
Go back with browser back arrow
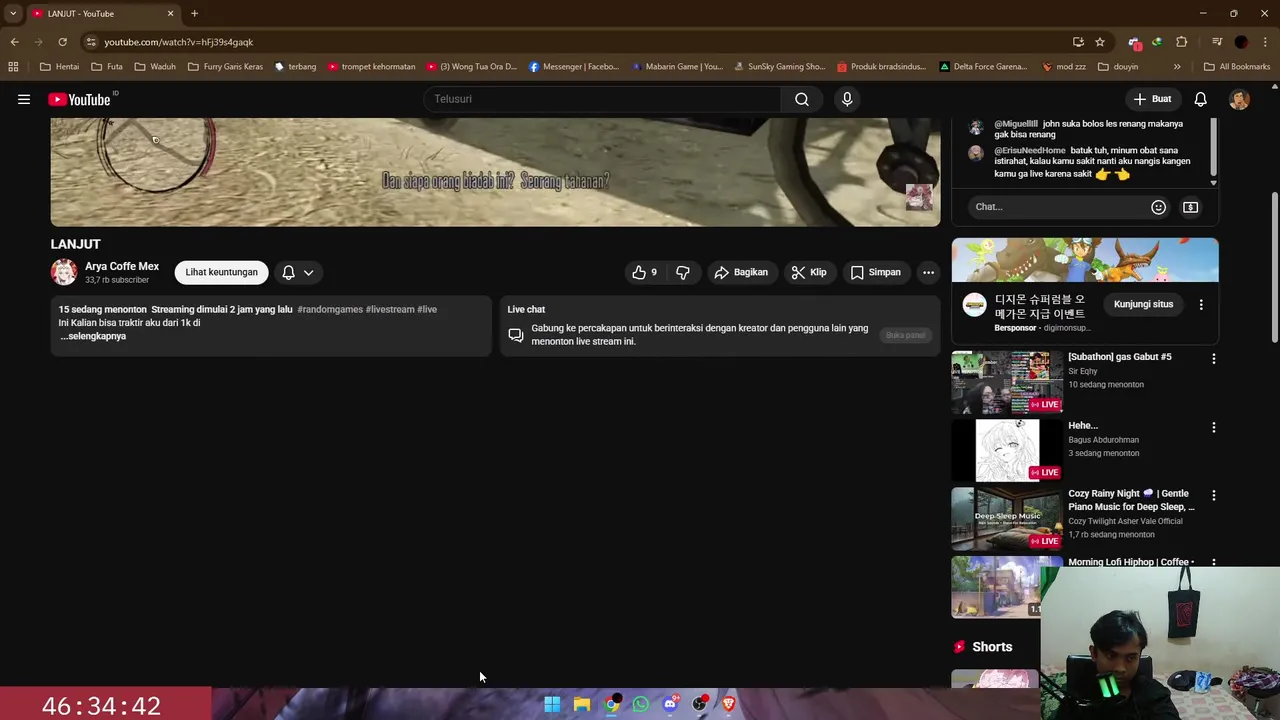click(14, 42)
